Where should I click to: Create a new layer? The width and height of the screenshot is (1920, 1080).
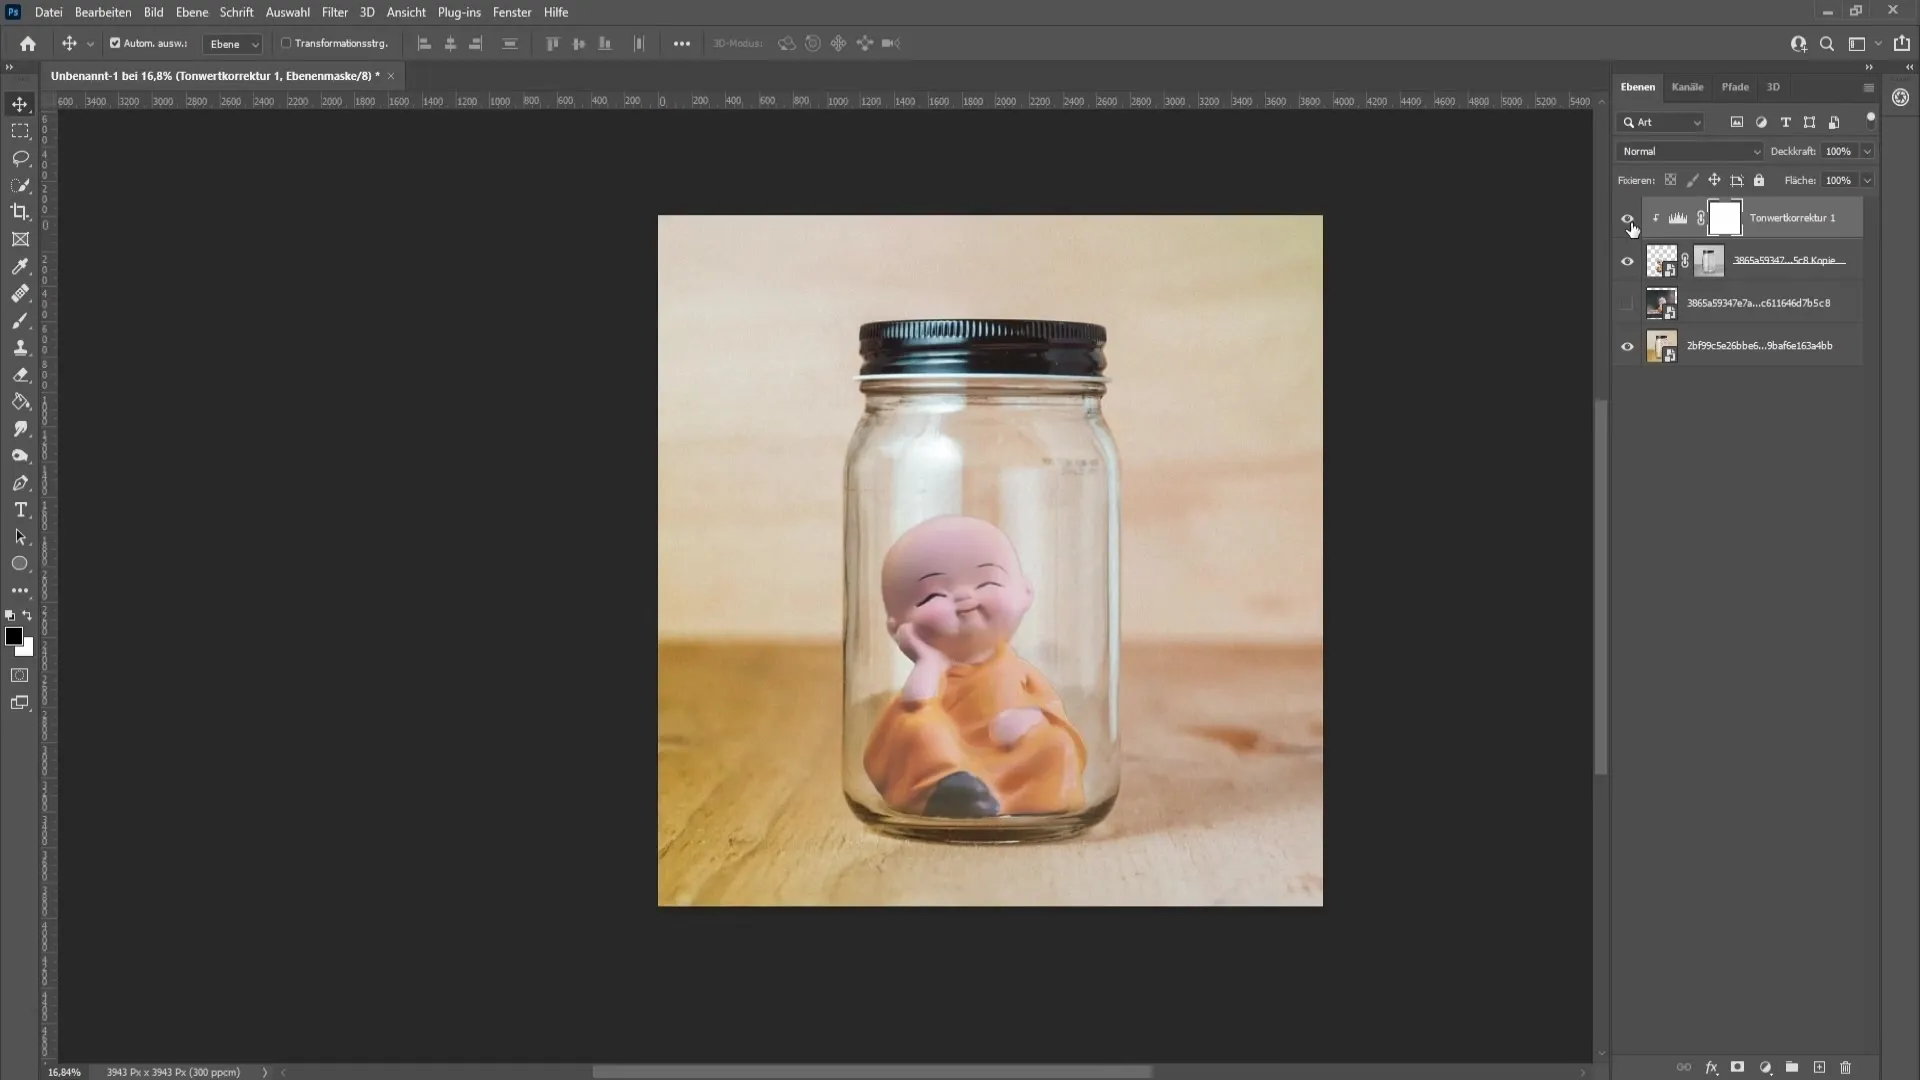click(1819, 1068)
